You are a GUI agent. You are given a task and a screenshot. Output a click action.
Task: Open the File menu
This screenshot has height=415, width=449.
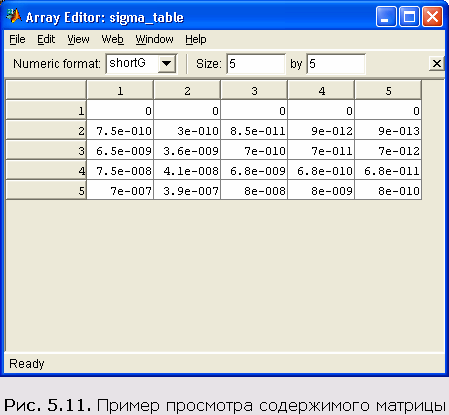[x=17, y=39]
